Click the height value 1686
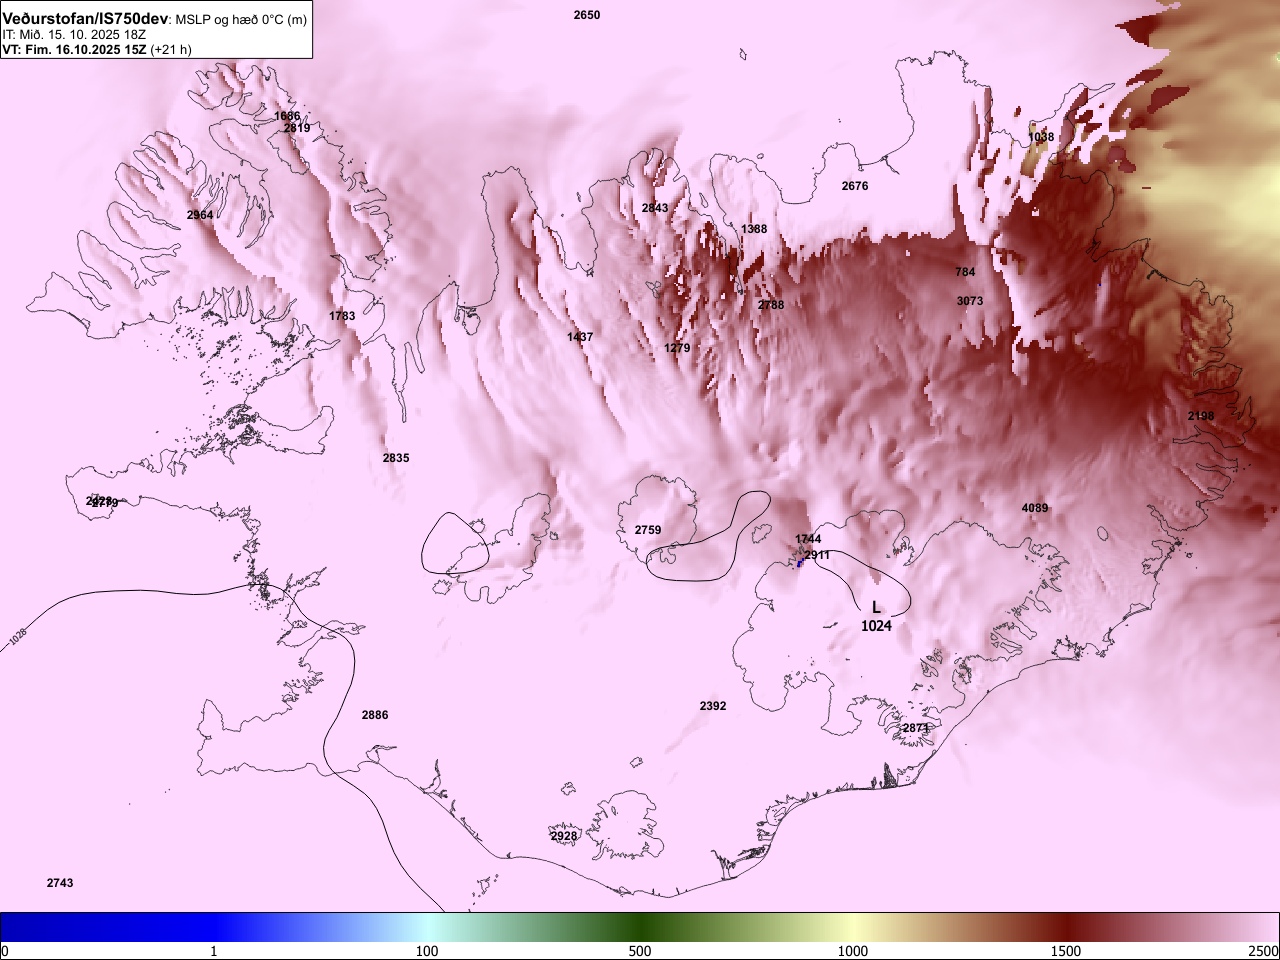1280x960 pixels. click(x=287, y=116)
